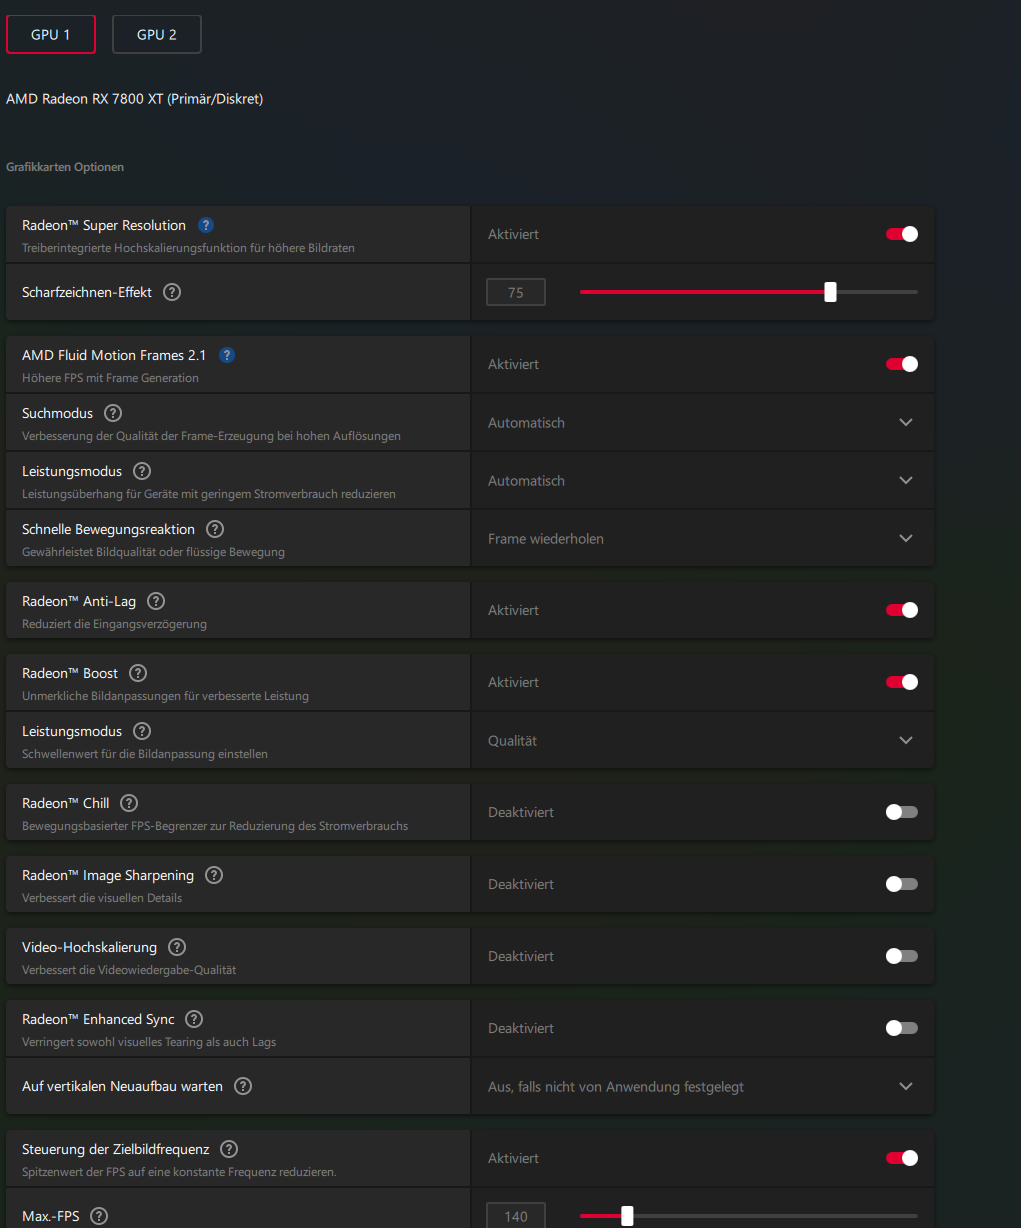The image size is (1021, 1228).
Task: Click the Scharfzeichnen-Effekt slider handle
Action: click(830, 292)
